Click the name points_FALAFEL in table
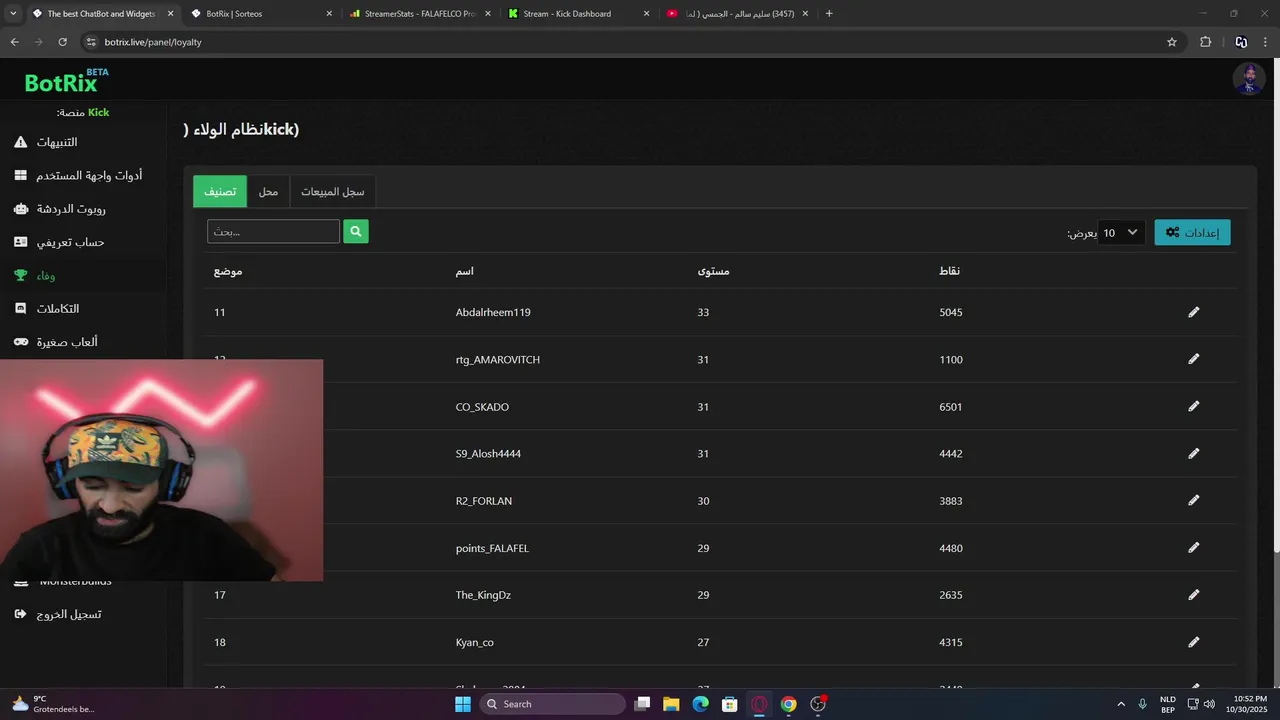 [x=492, y=548]
